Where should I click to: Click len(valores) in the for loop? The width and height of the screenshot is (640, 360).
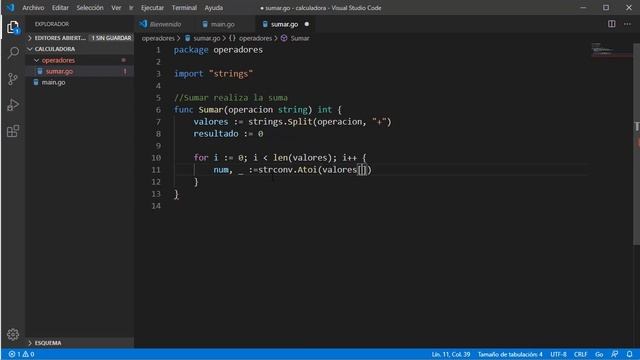[x=304, y=158]
